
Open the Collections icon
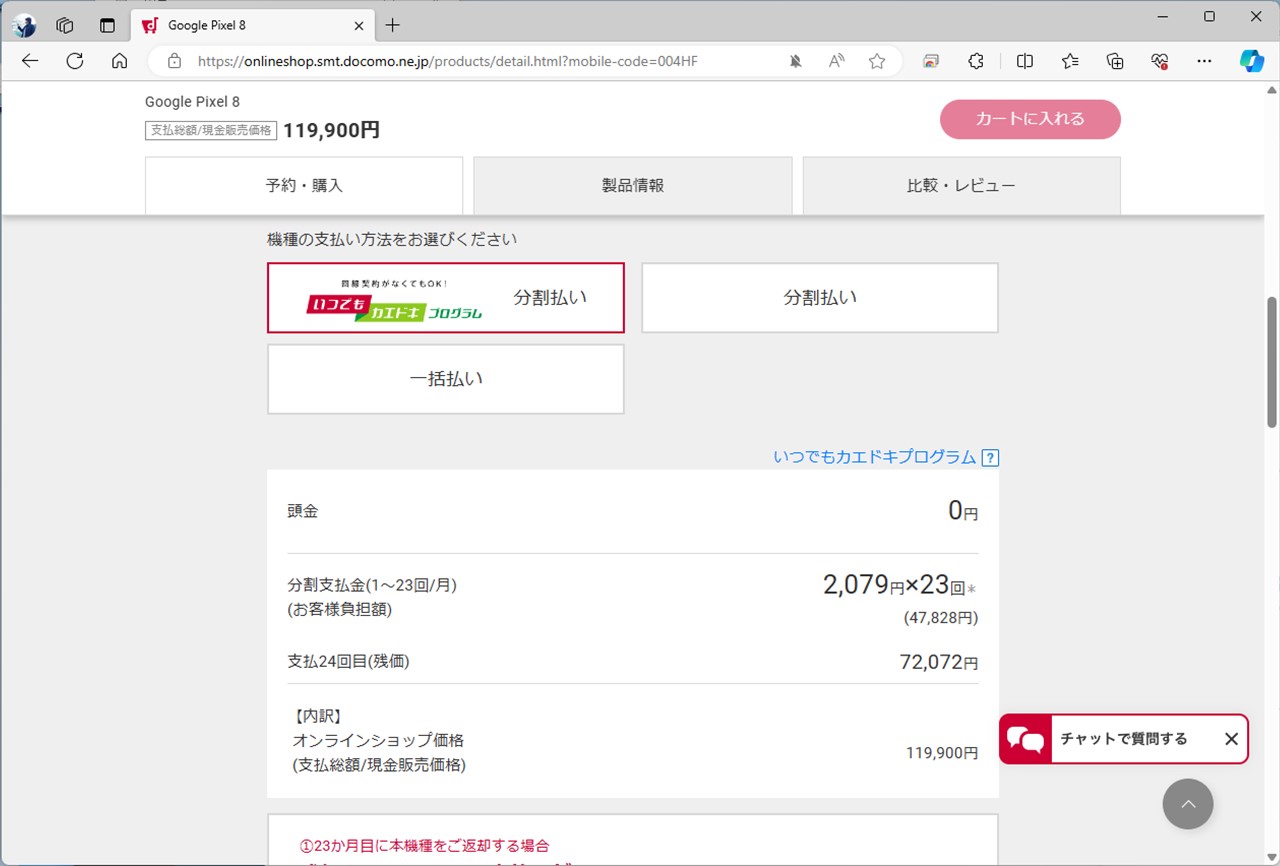click(1115, 61)
